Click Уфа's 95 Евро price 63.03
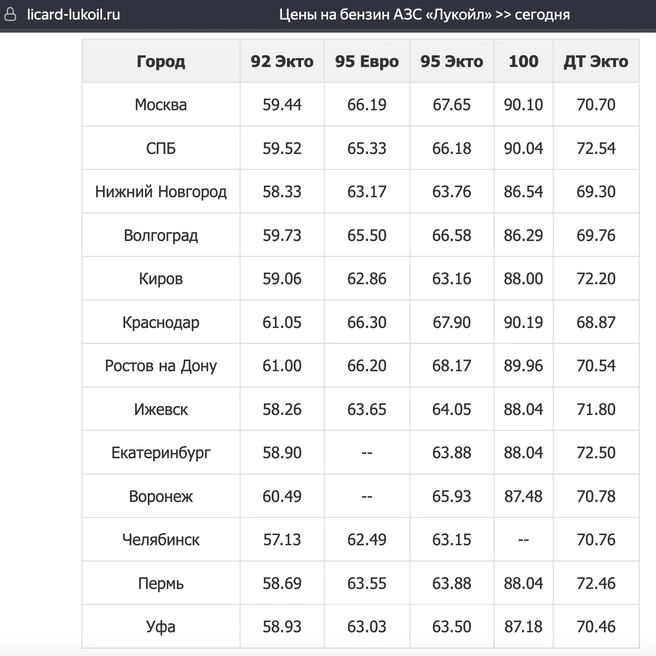The height and width of the screenshot is (656, 656). click(367, 627)
